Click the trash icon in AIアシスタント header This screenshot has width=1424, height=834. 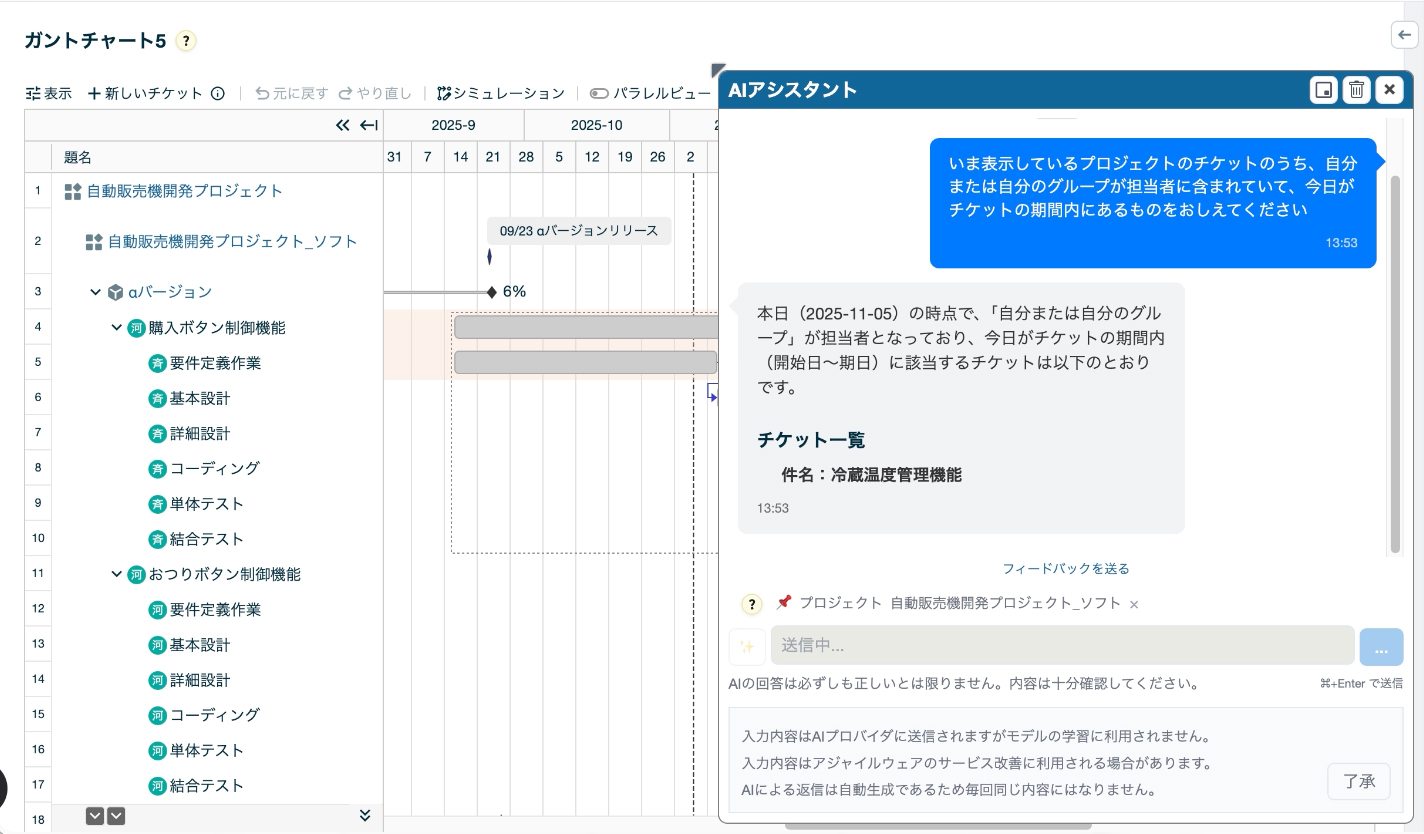coord(1356,90)
